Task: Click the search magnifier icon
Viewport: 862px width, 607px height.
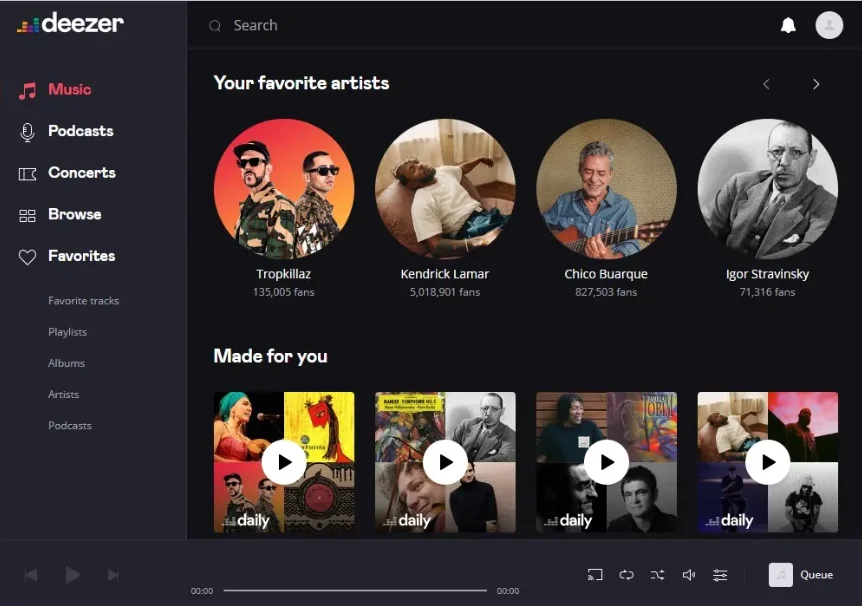Action: tap(215, 26)
